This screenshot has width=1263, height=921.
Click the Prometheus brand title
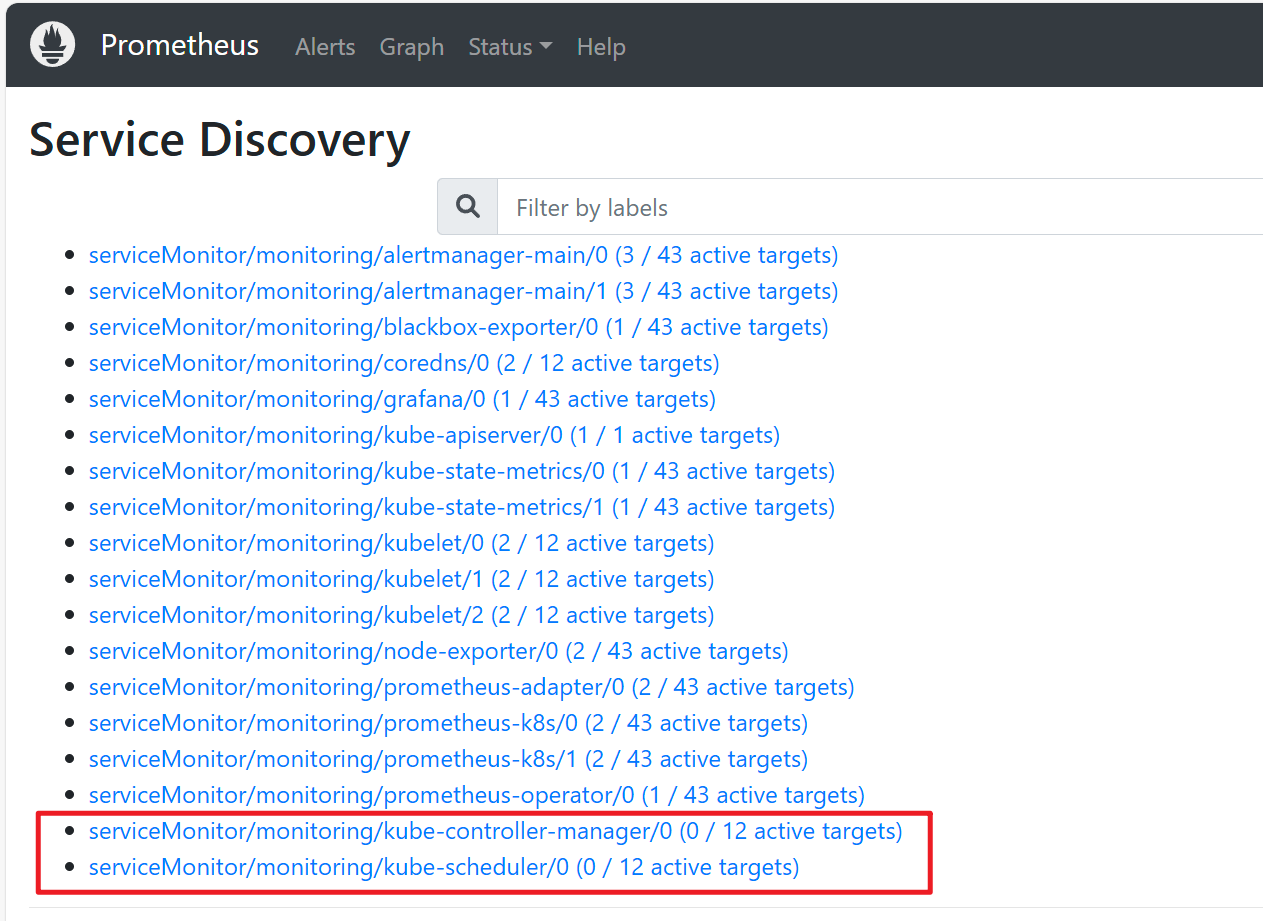180,46
